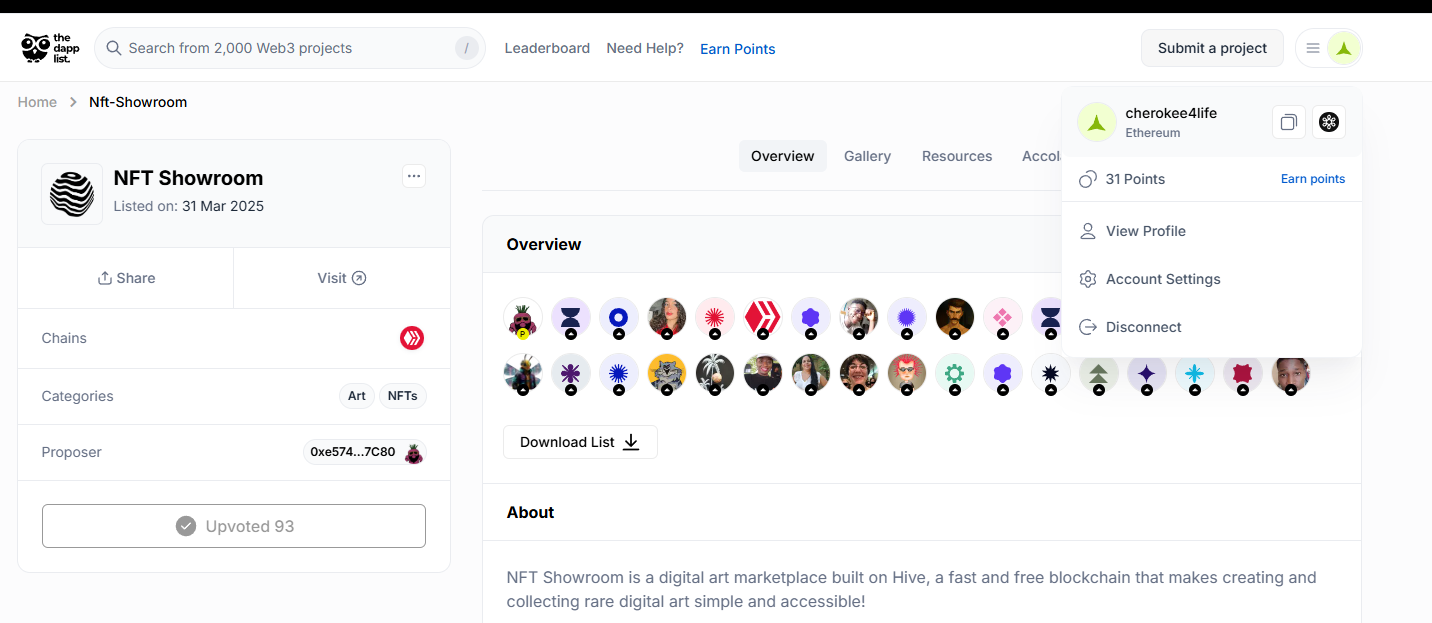Click the proposer address 0xe574...7C80

pos(352,452)
